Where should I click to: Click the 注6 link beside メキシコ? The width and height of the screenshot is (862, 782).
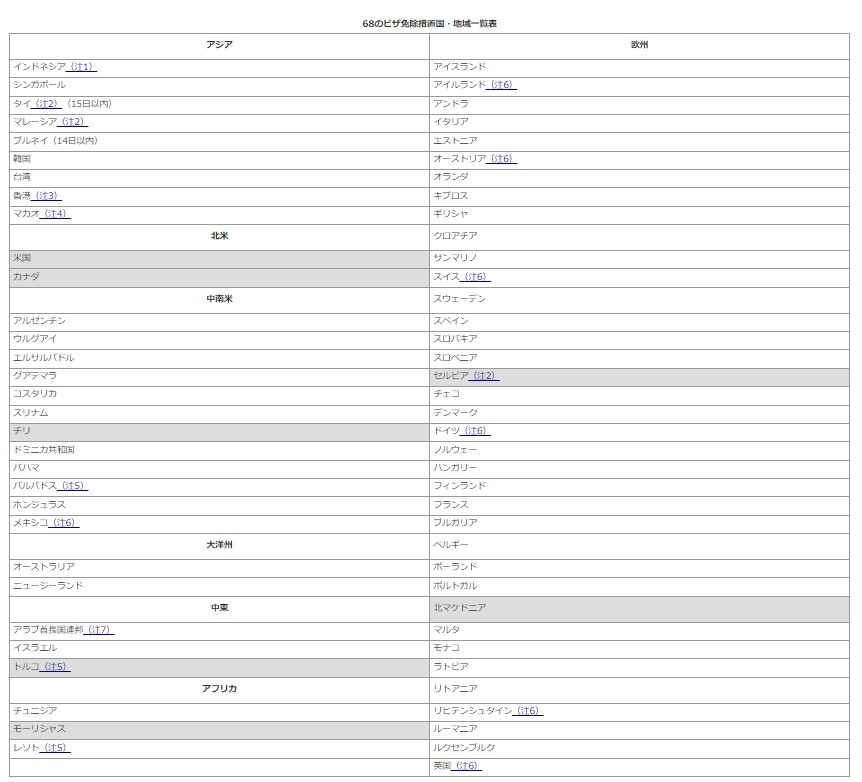pos(64,523)
